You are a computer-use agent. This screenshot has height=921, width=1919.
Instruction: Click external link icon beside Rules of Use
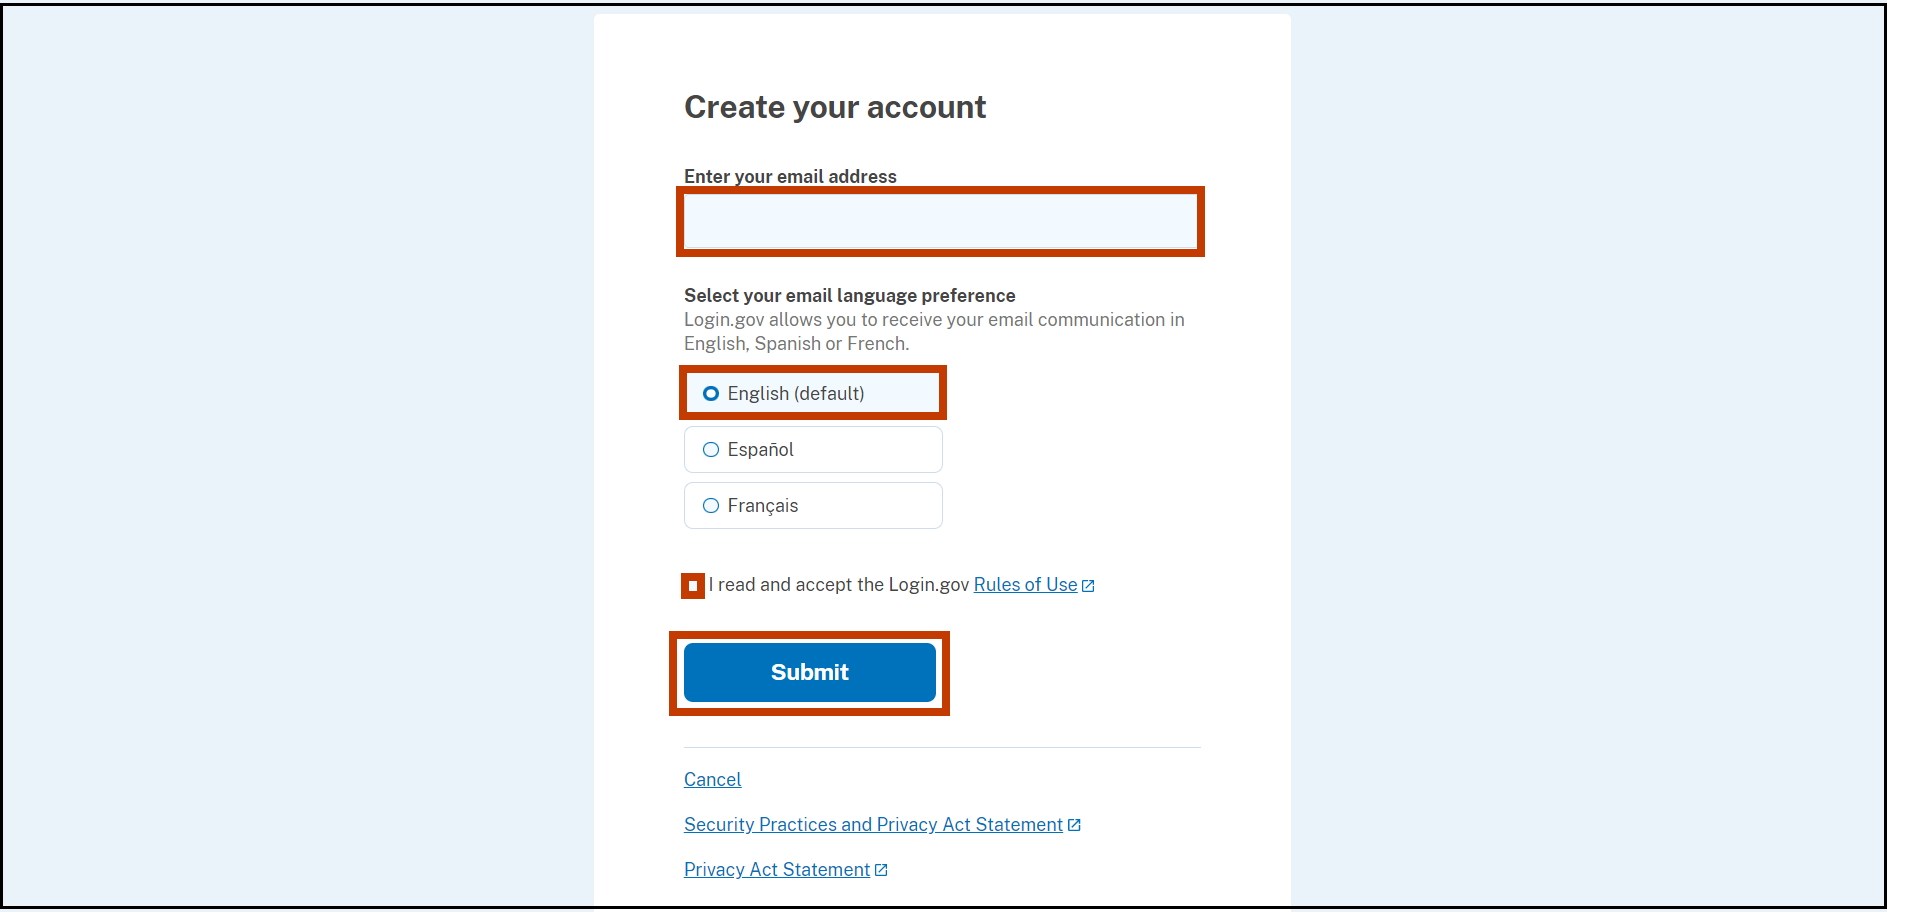1088,584
